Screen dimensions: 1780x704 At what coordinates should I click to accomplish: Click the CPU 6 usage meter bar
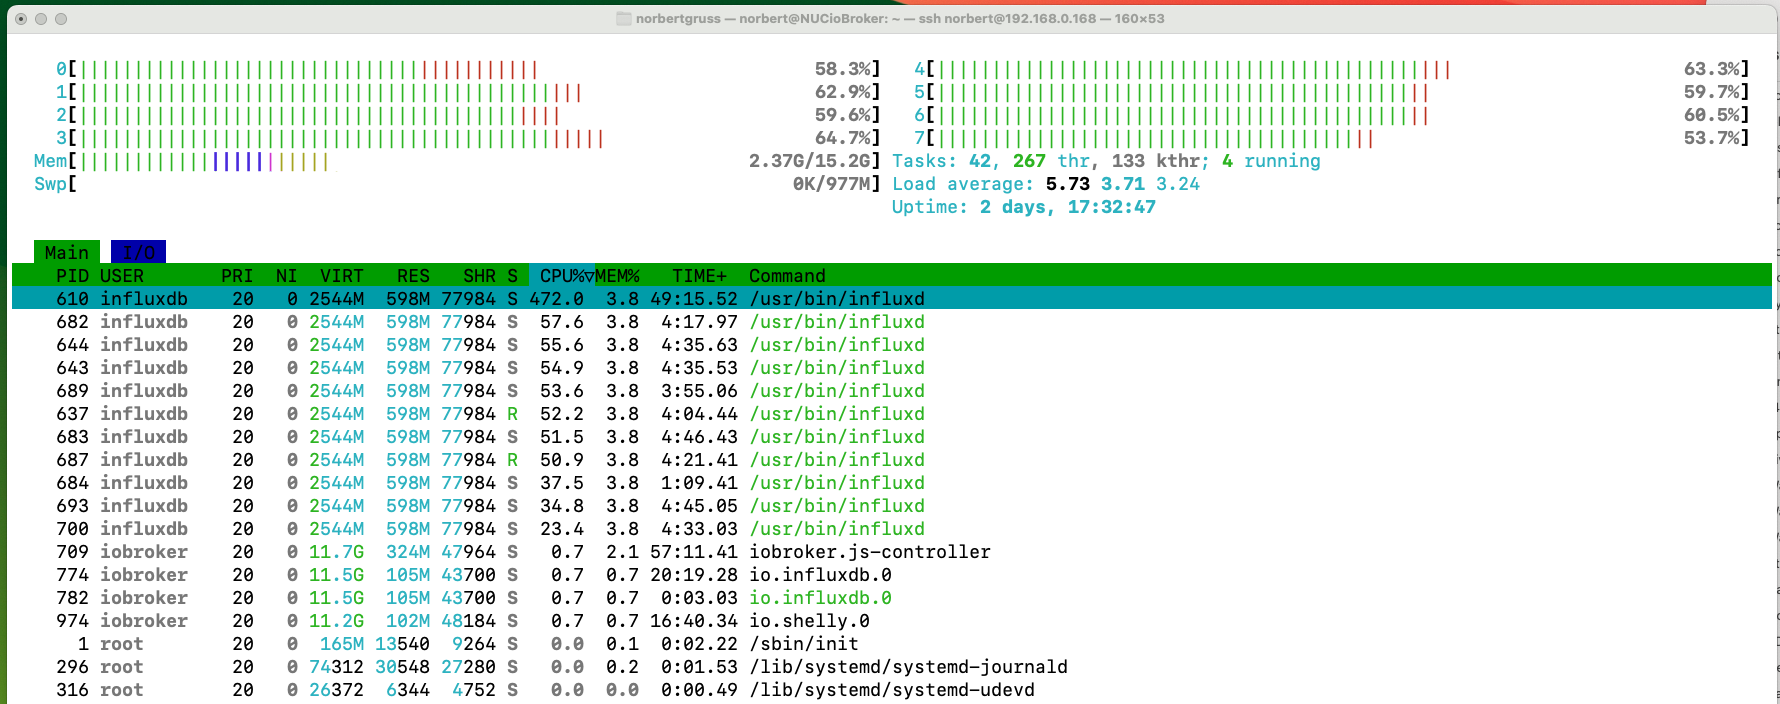click(x=1332, y=115)
